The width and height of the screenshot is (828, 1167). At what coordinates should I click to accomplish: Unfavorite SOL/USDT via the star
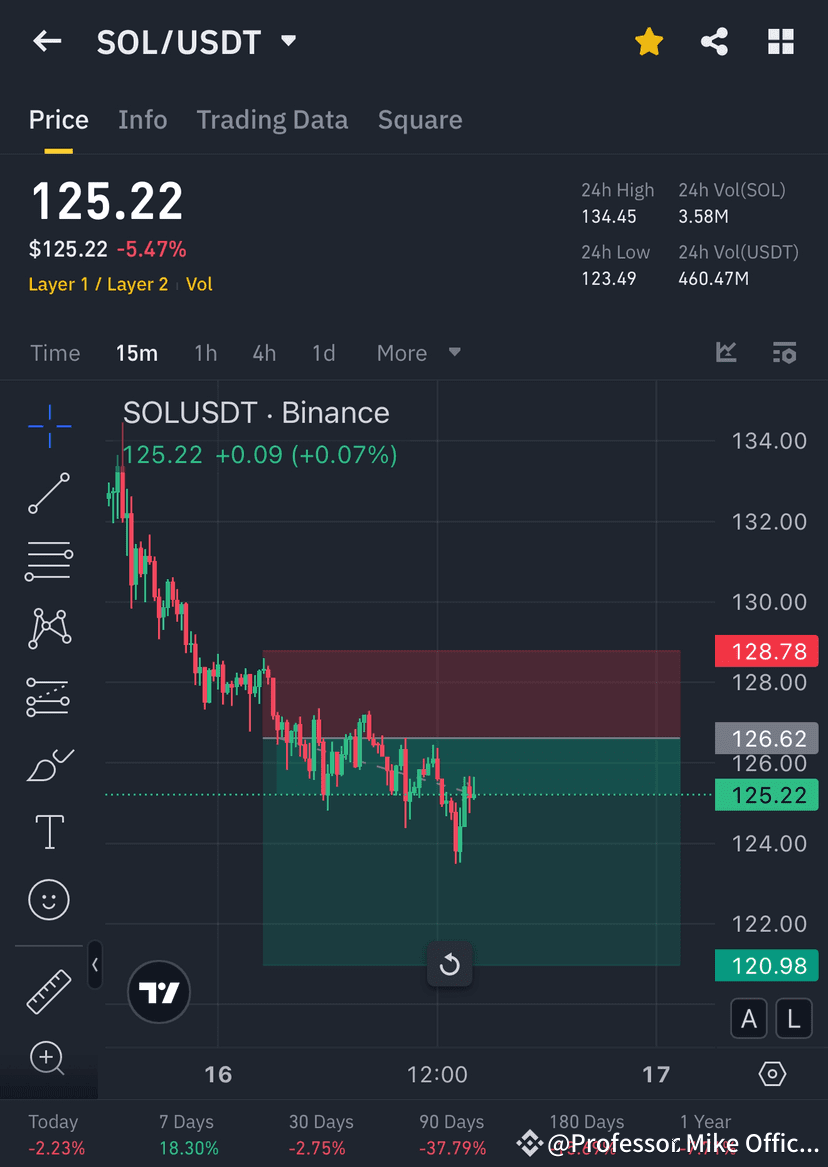[649, 41]
